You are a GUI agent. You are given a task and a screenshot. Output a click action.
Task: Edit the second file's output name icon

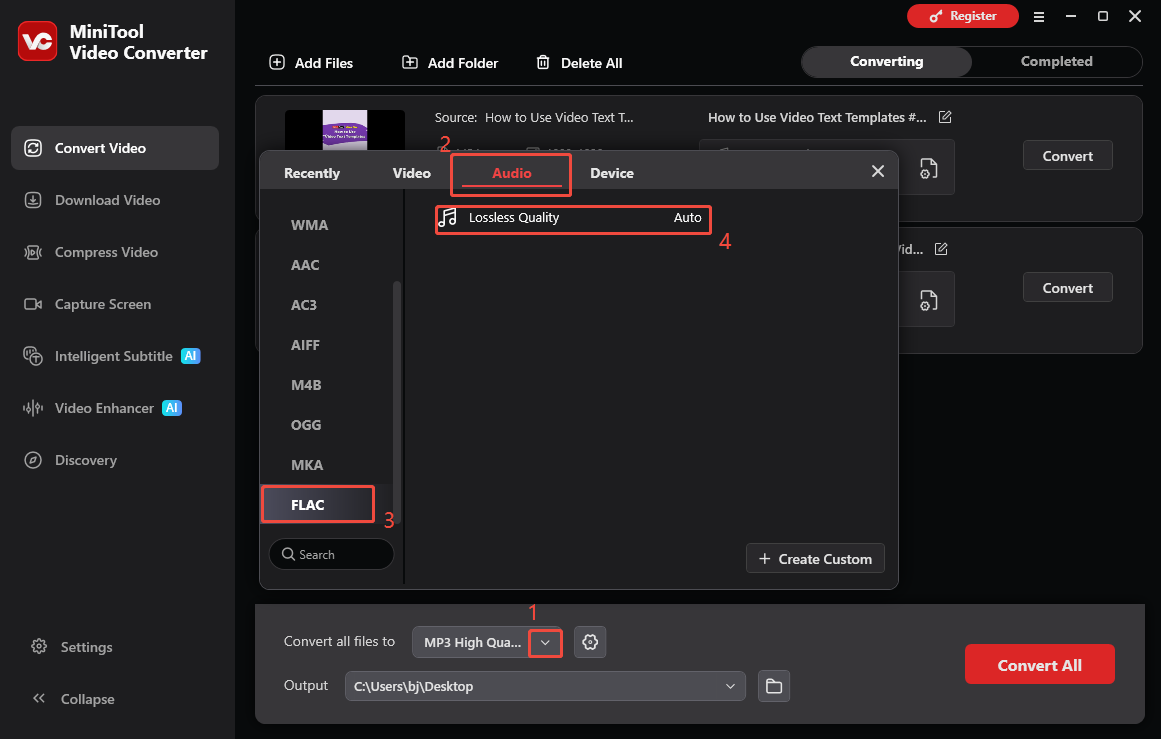pyautogui.click(x=941, y=249)
